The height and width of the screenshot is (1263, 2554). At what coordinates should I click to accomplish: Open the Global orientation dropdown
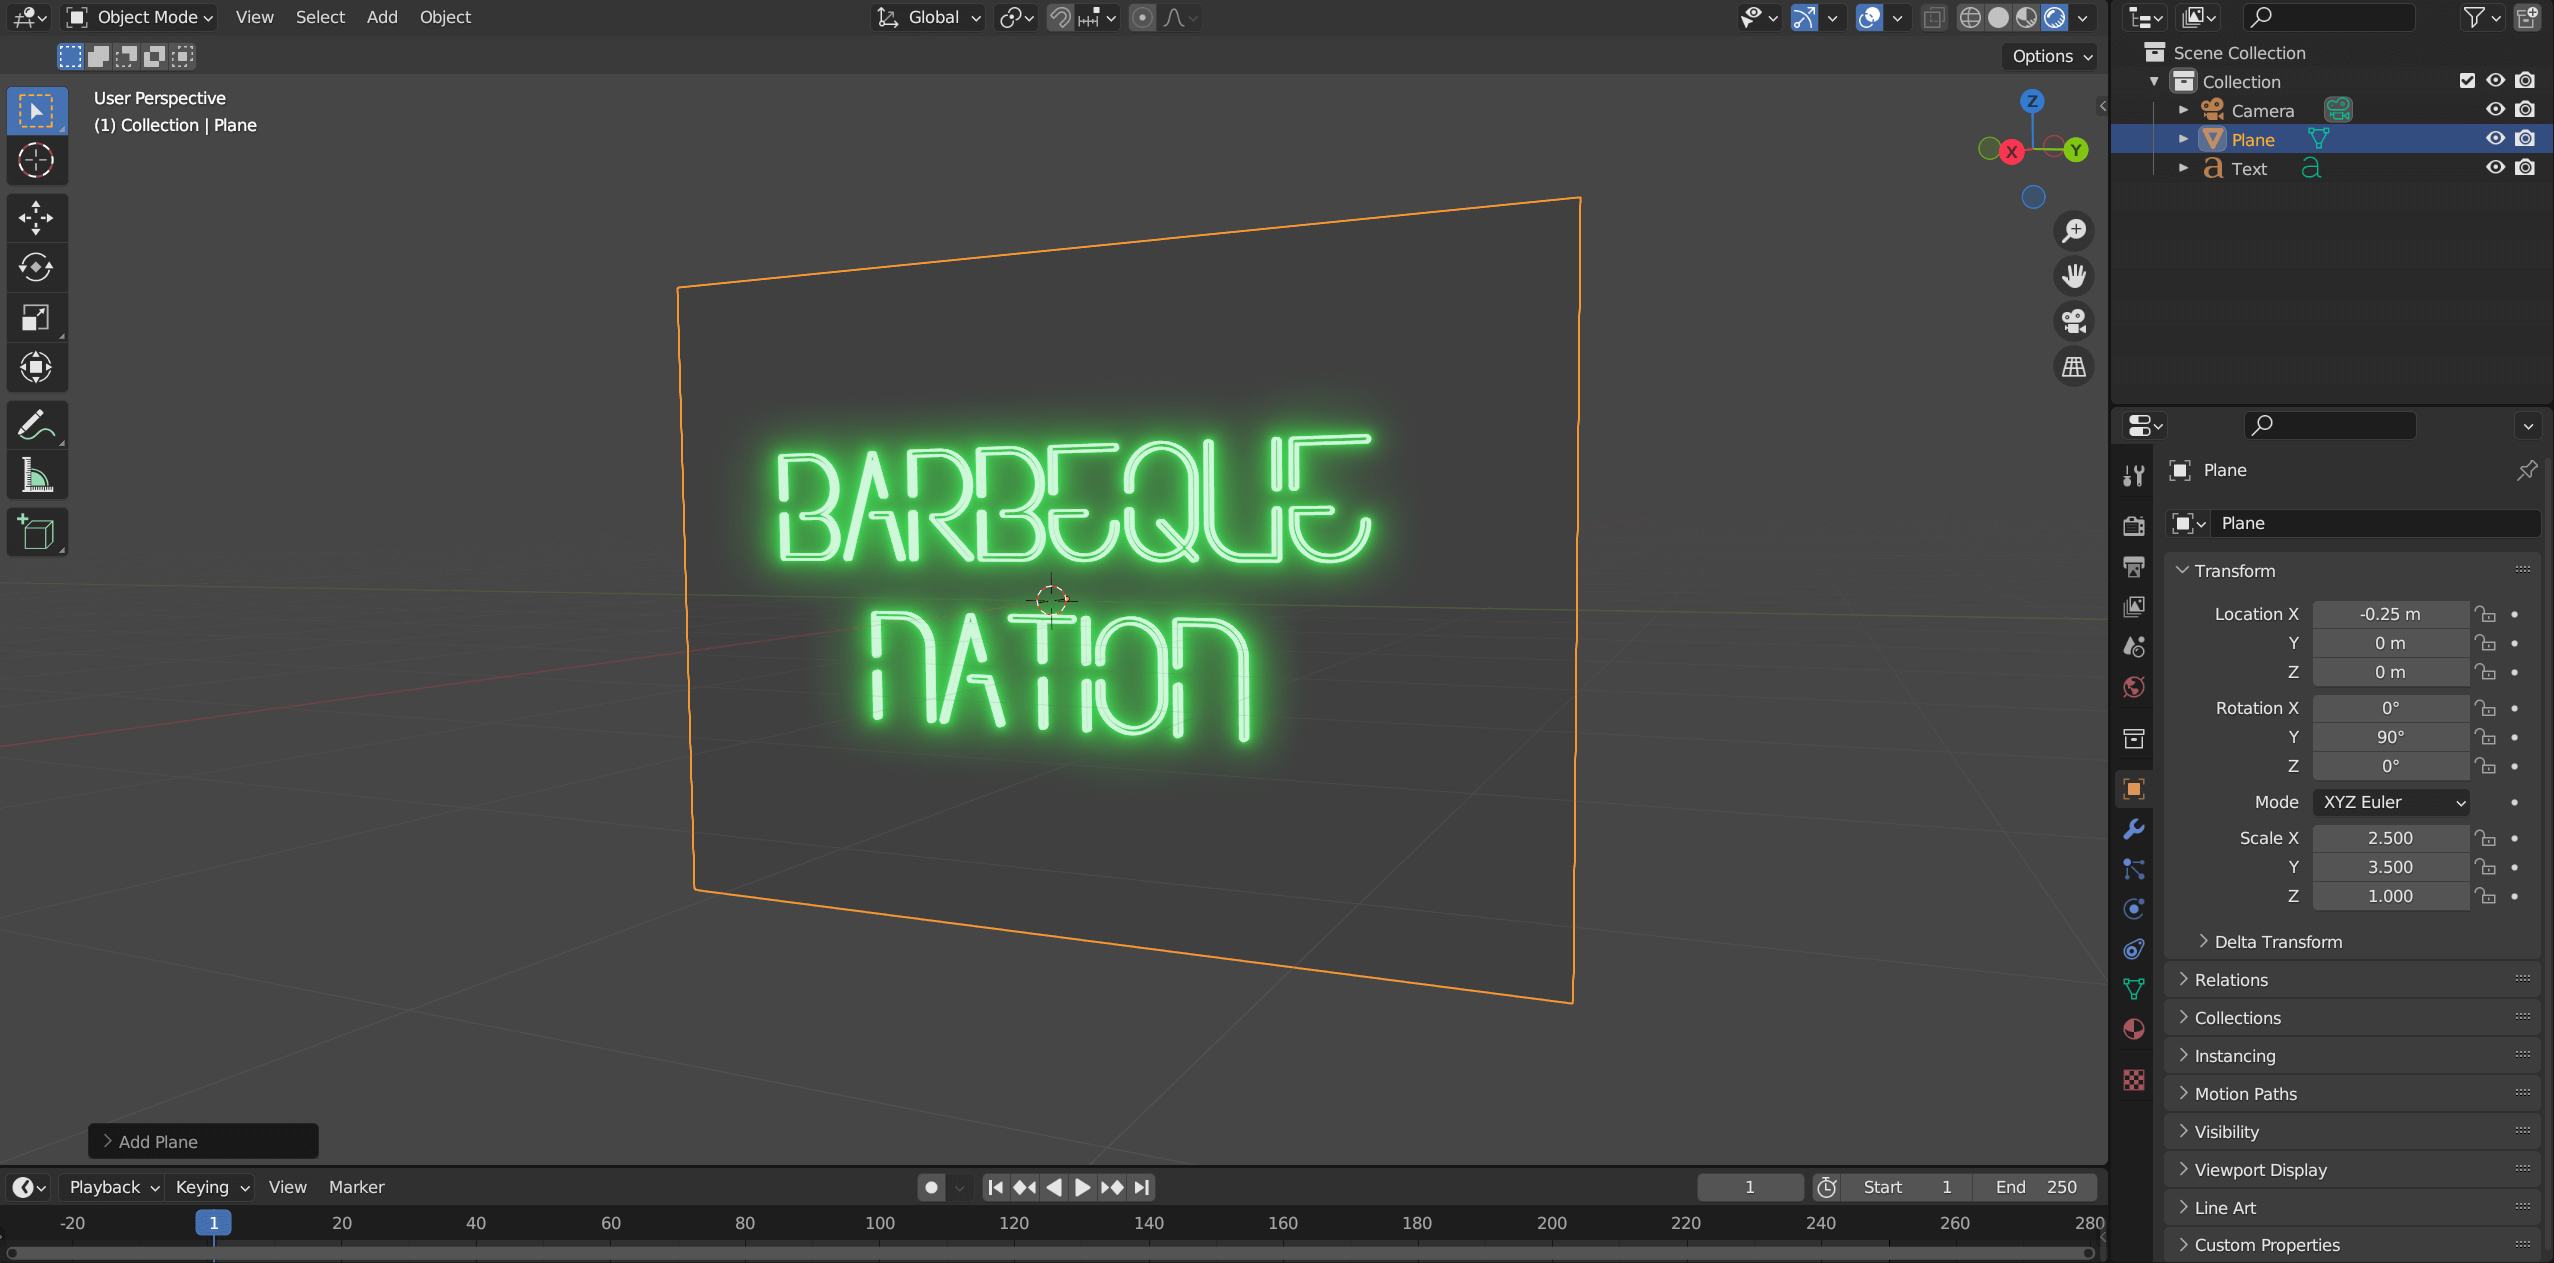tap(929, 17)
